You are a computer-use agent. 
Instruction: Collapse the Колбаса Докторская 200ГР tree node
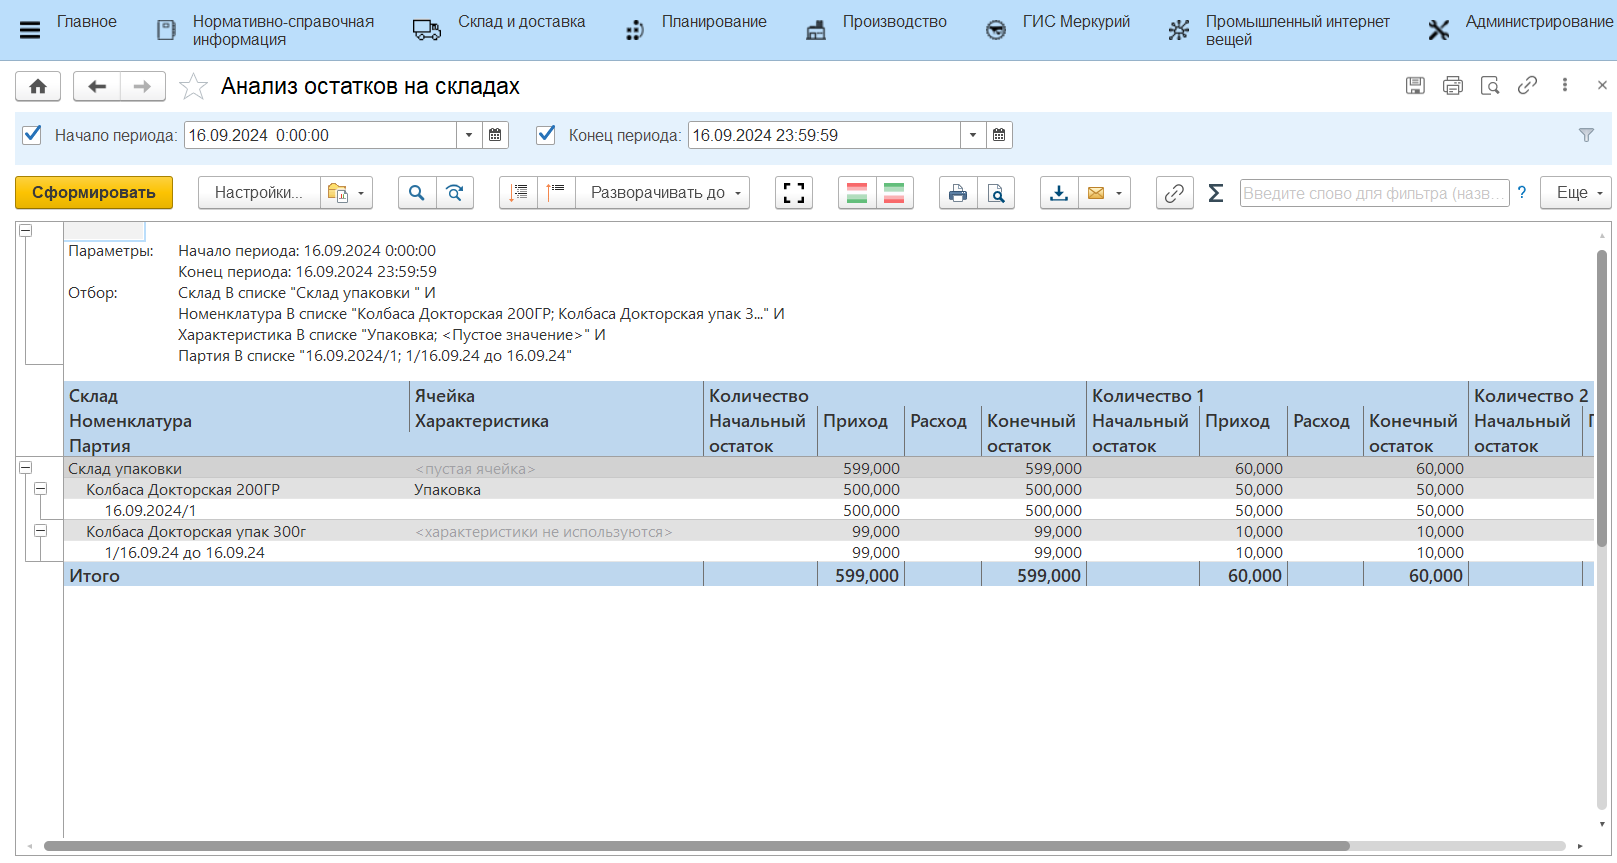(41, 489)
